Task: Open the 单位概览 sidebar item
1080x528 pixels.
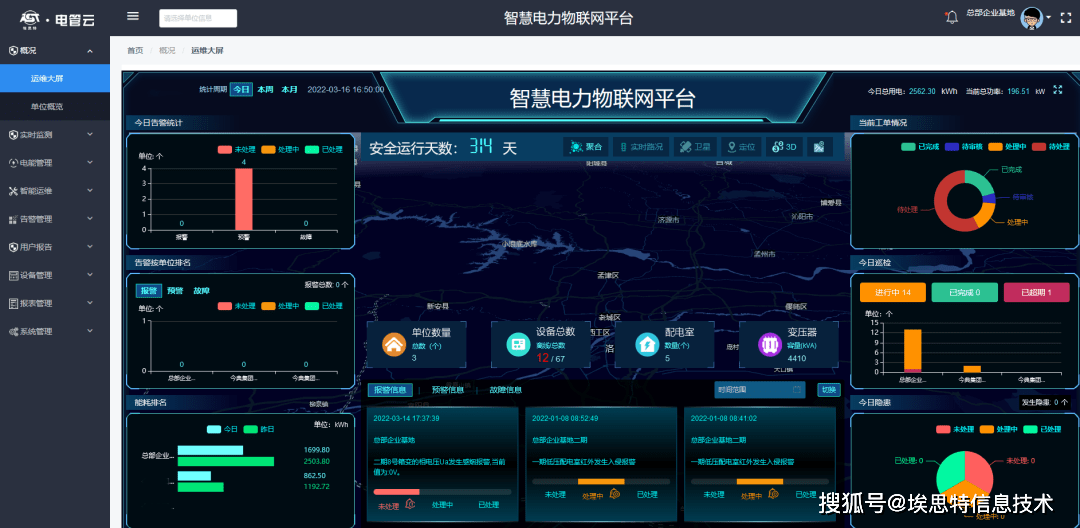Action: coord(55,107)
